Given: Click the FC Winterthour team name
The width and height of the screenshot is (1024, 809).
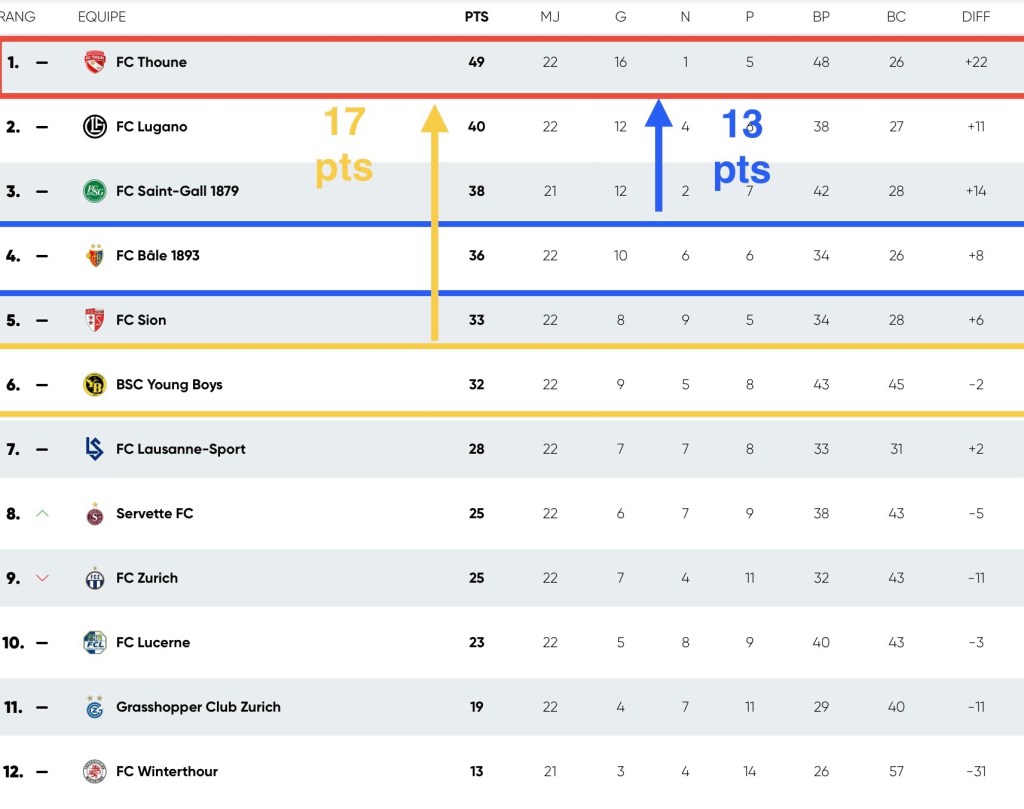Looking at the screenshot, I should point(167,771).
